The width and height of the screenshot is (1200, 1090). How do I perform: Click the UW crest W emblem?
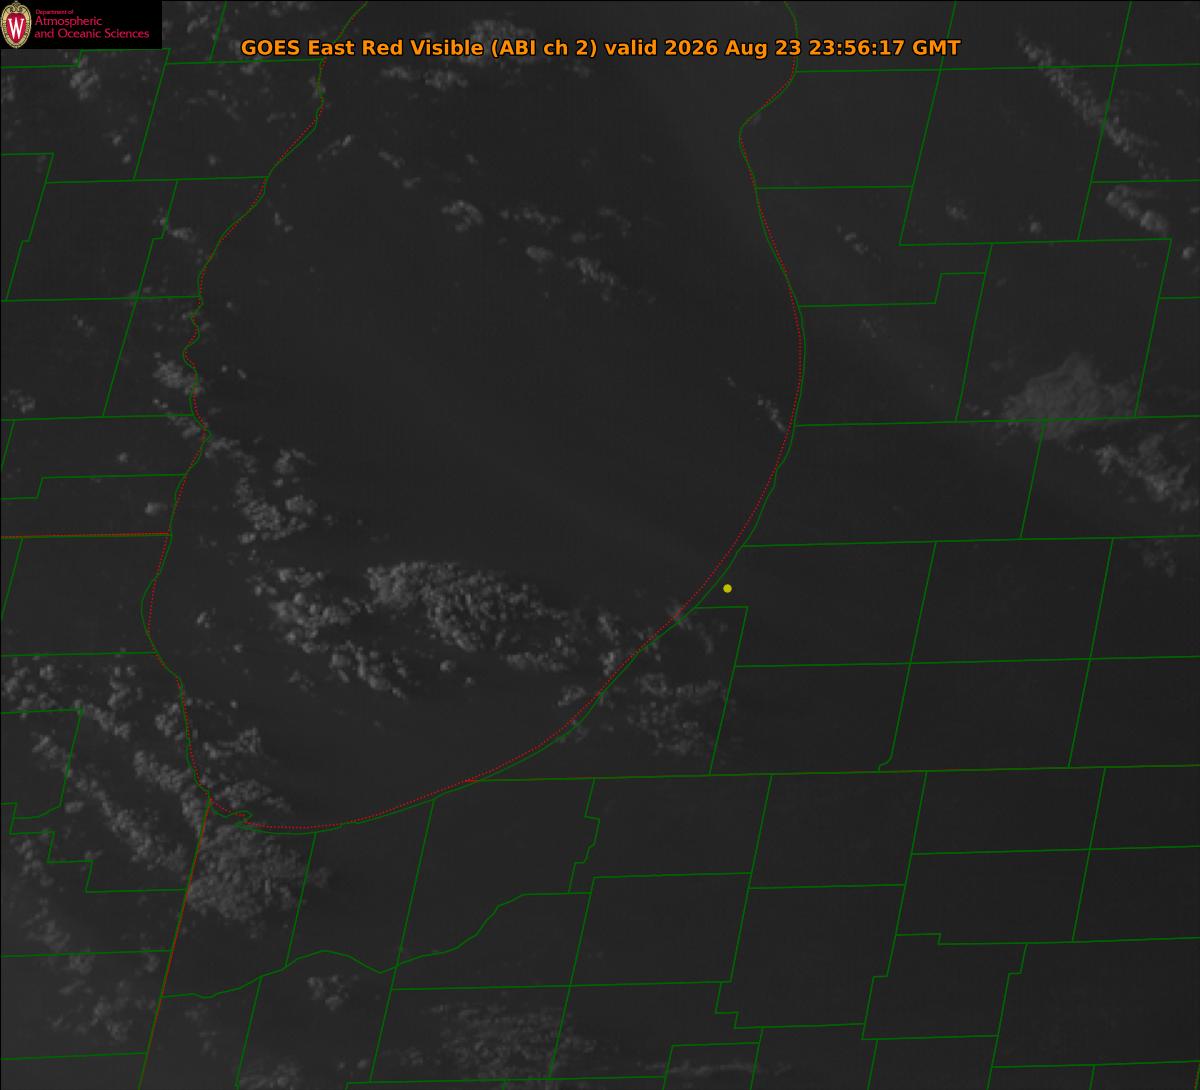pyautogui.click(x=16, y=25)
